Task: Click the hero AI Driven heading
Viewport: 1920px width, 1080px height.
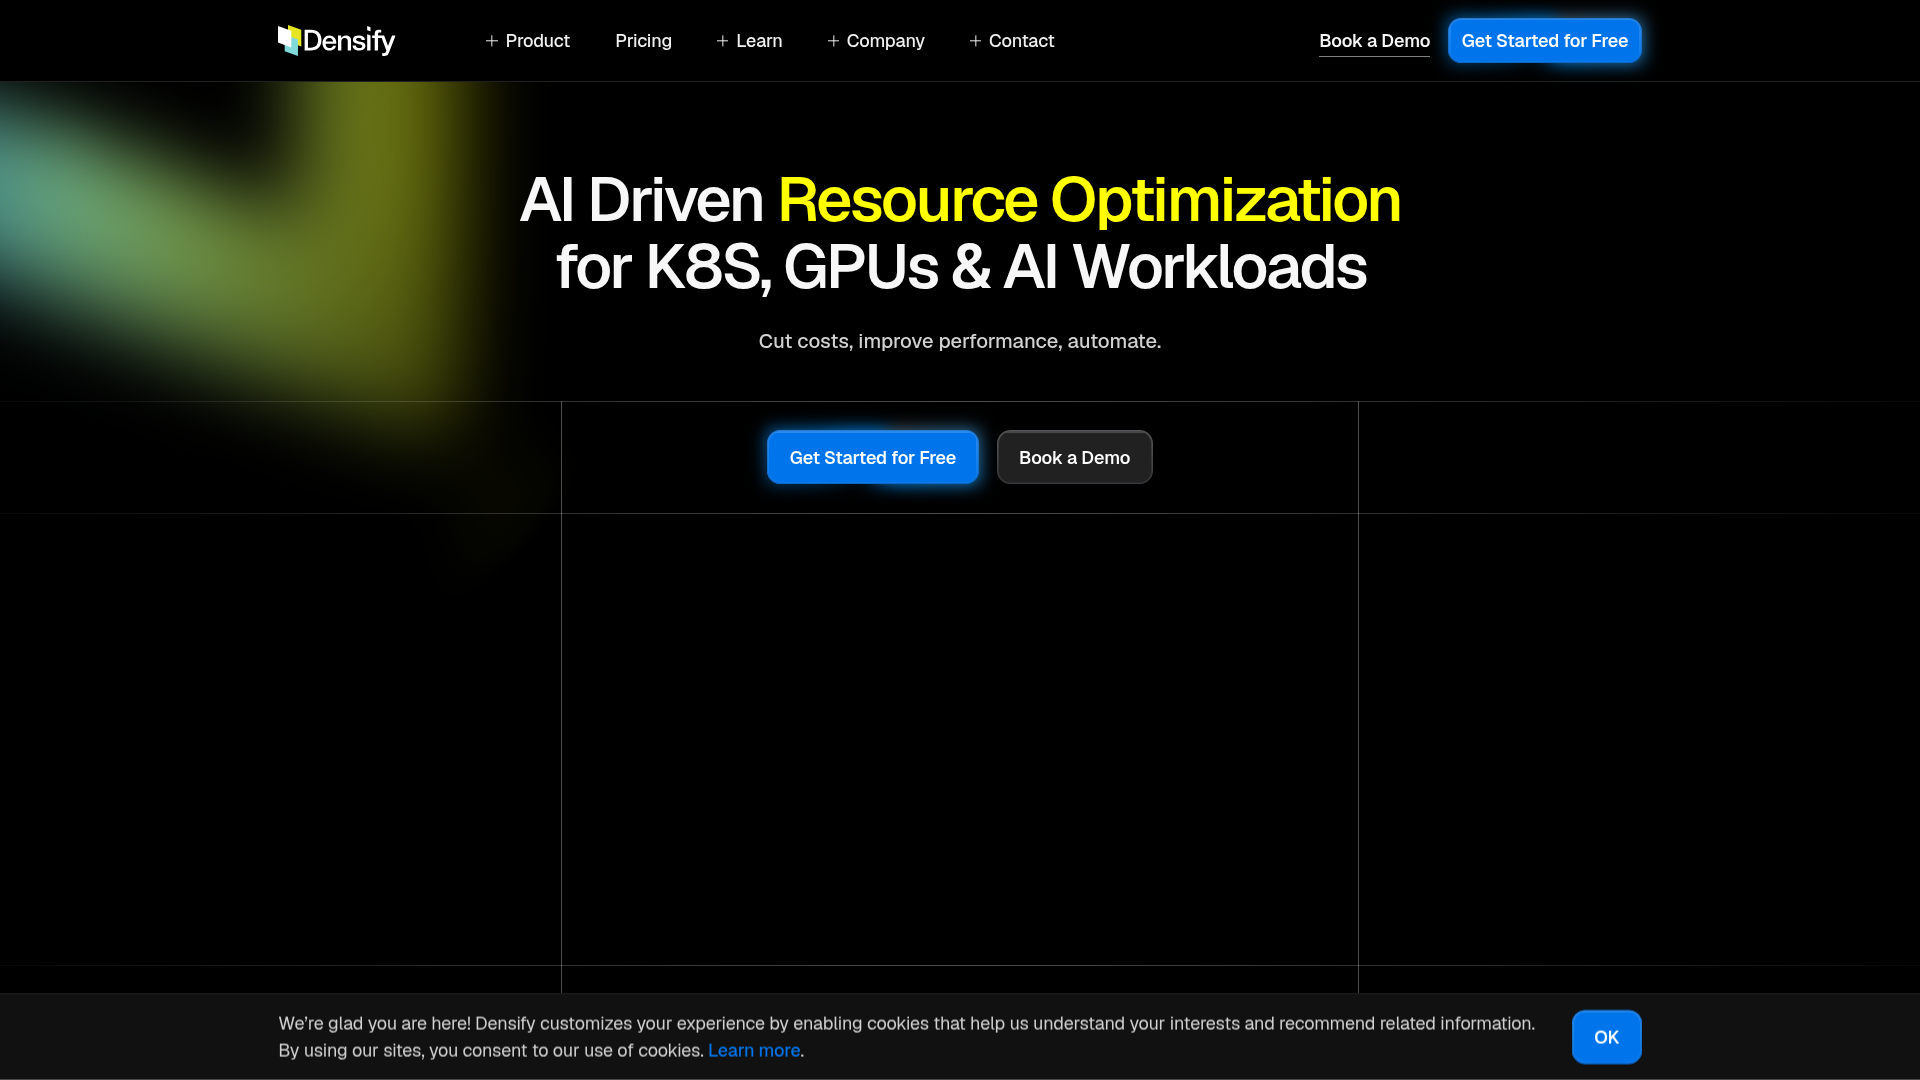Action: 643,200
